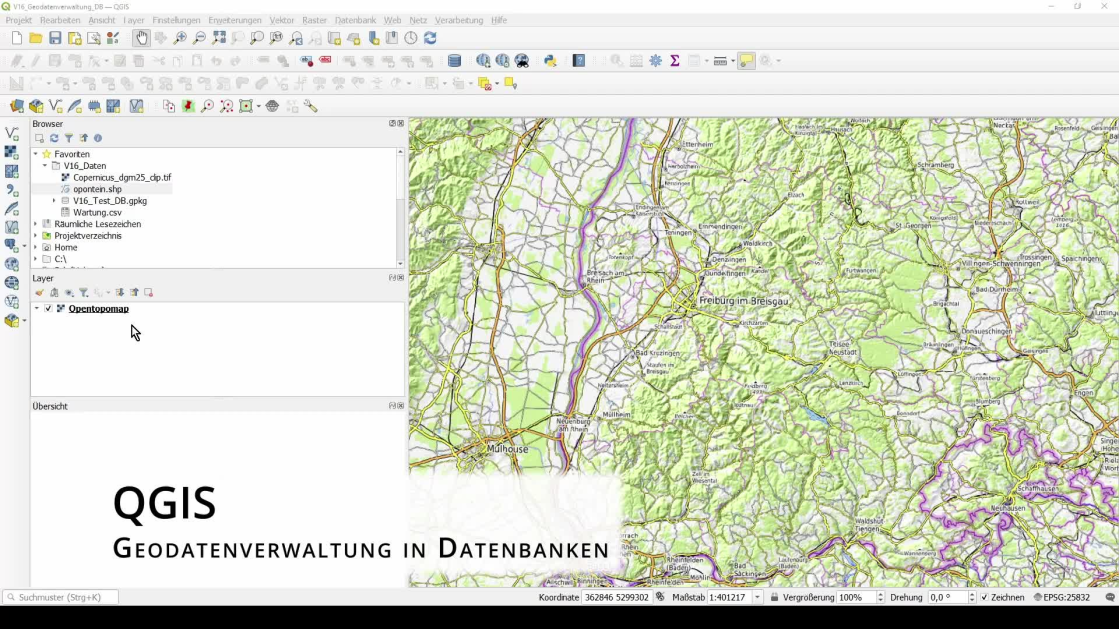Open the Datenbank menu
The width and height of the screenshot is (1119, 629).
[x=355, y=20]
